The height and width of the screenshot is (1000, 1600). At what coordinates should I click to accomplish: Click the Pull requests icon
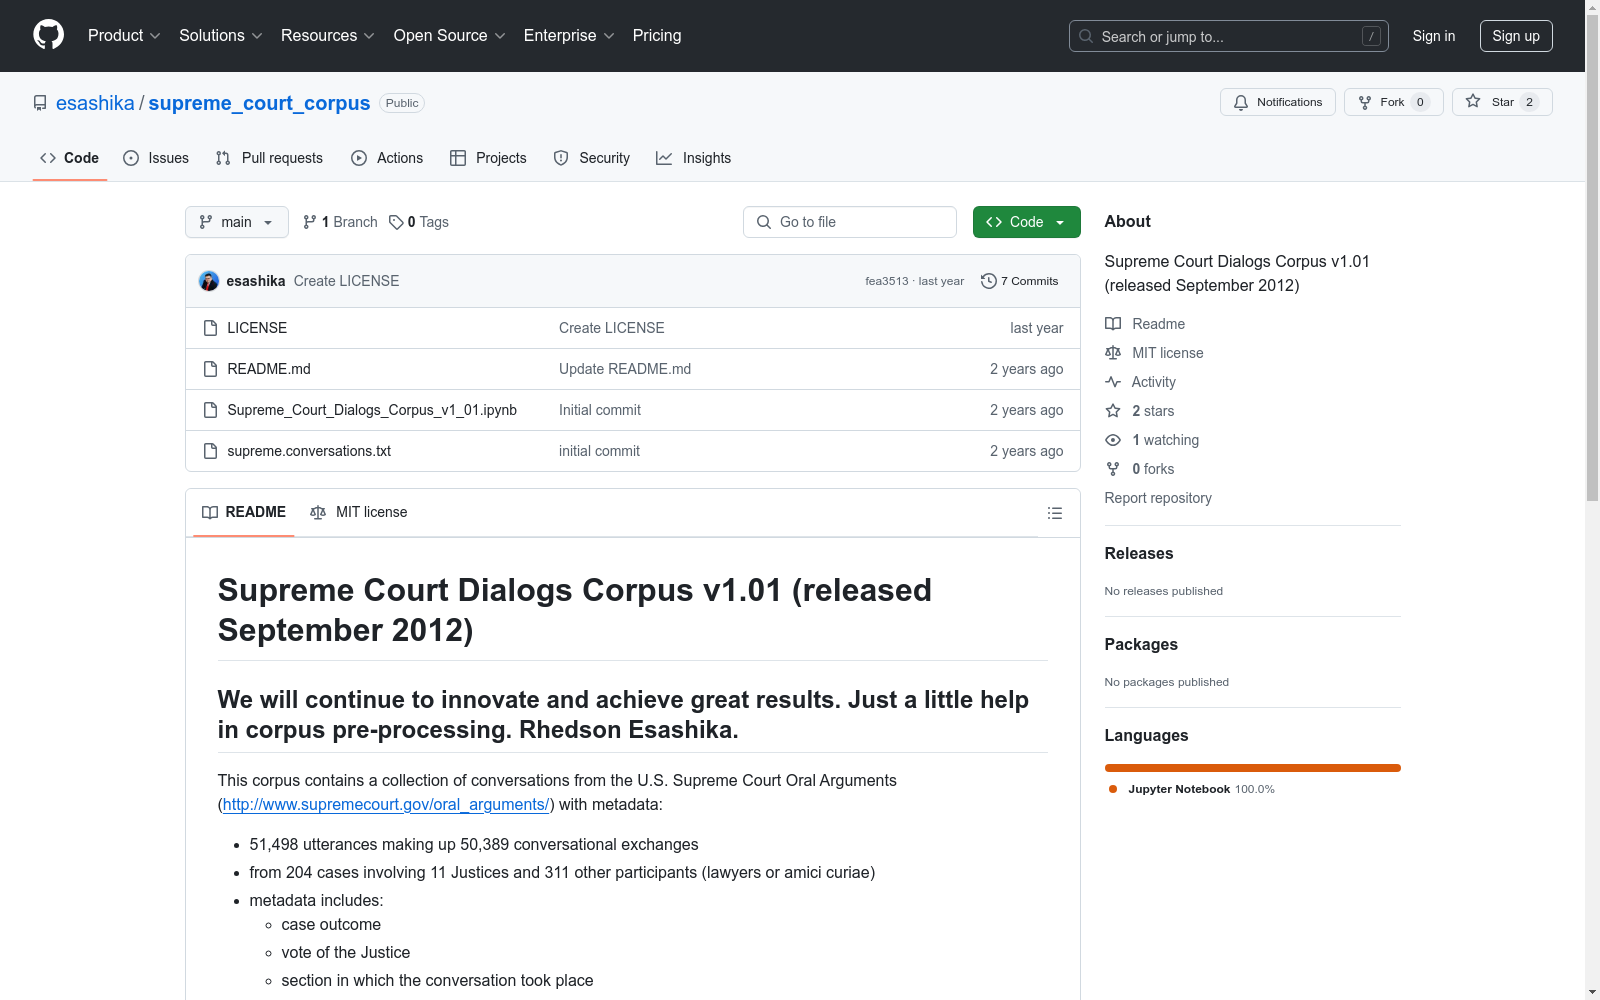(223, 158)
